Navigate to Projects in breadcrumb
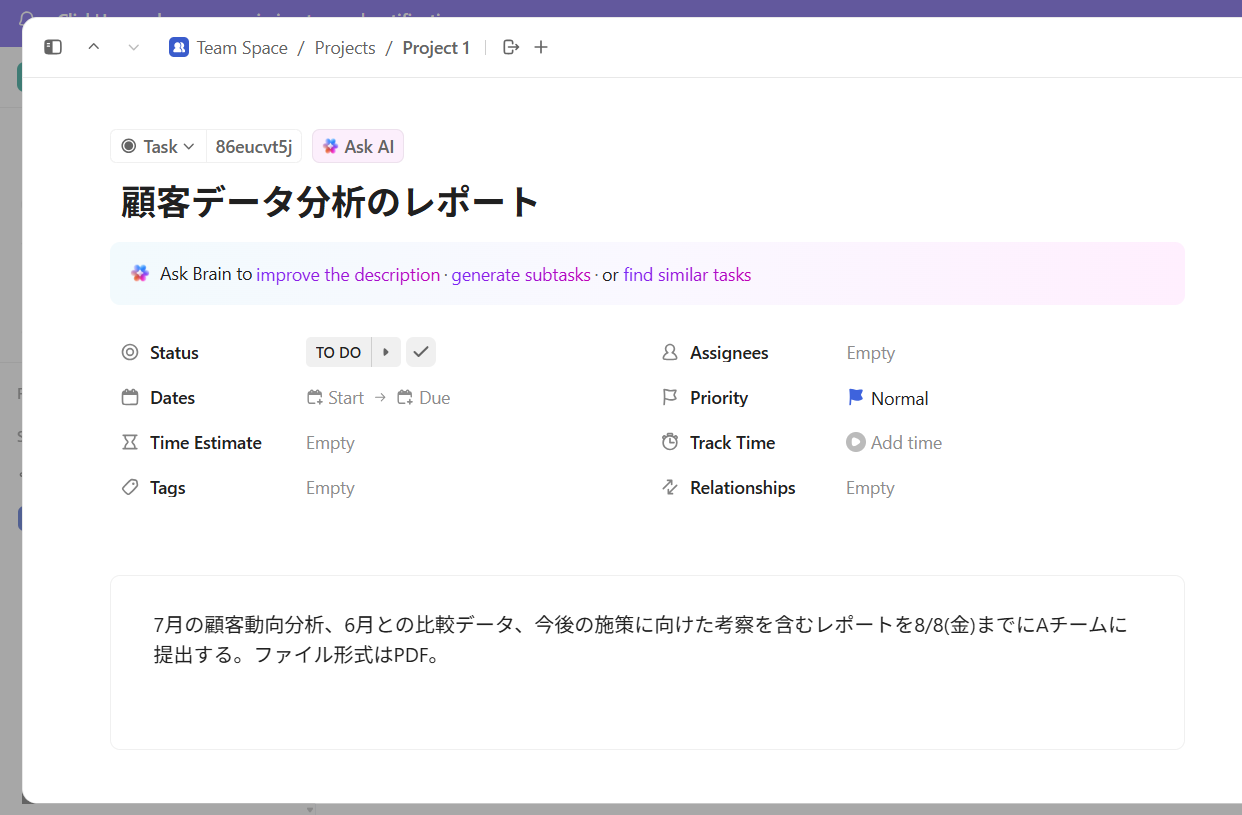1242x815 pixels. (x=345, y=48)
